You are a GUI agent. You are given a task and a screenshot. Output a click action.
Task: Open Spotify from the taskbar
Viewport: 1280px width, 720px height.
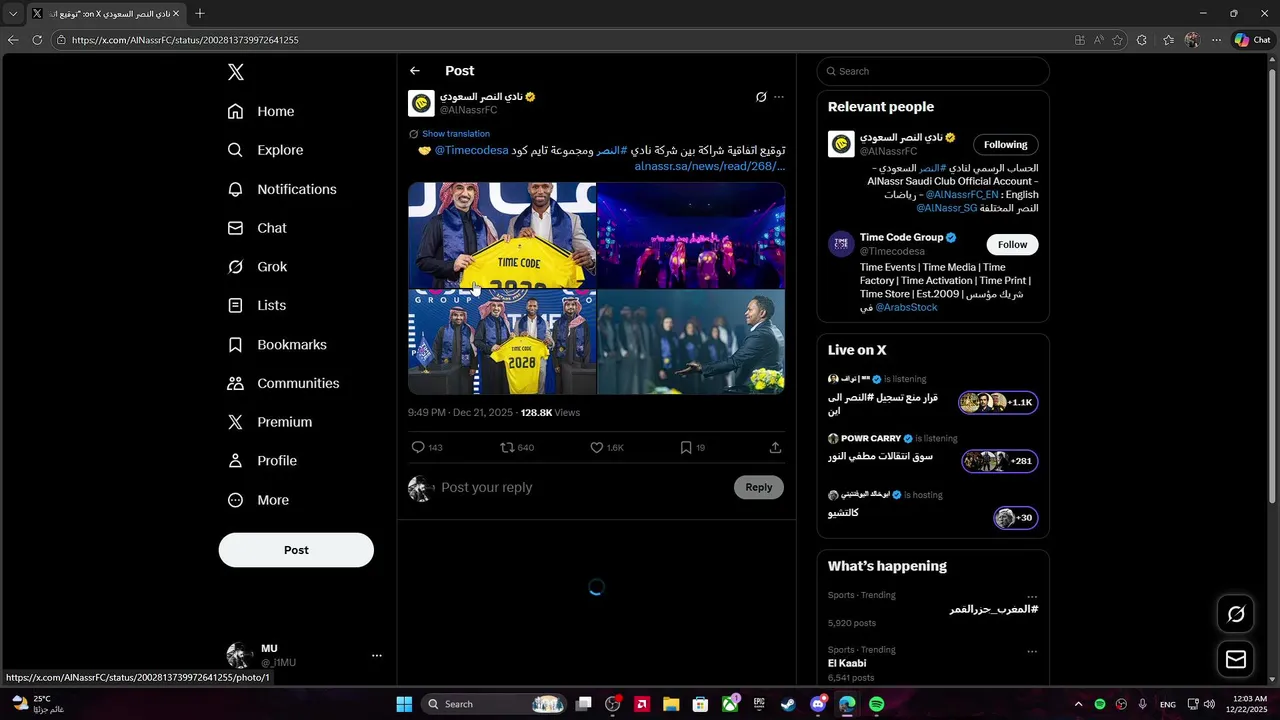[x=877, y=704]
